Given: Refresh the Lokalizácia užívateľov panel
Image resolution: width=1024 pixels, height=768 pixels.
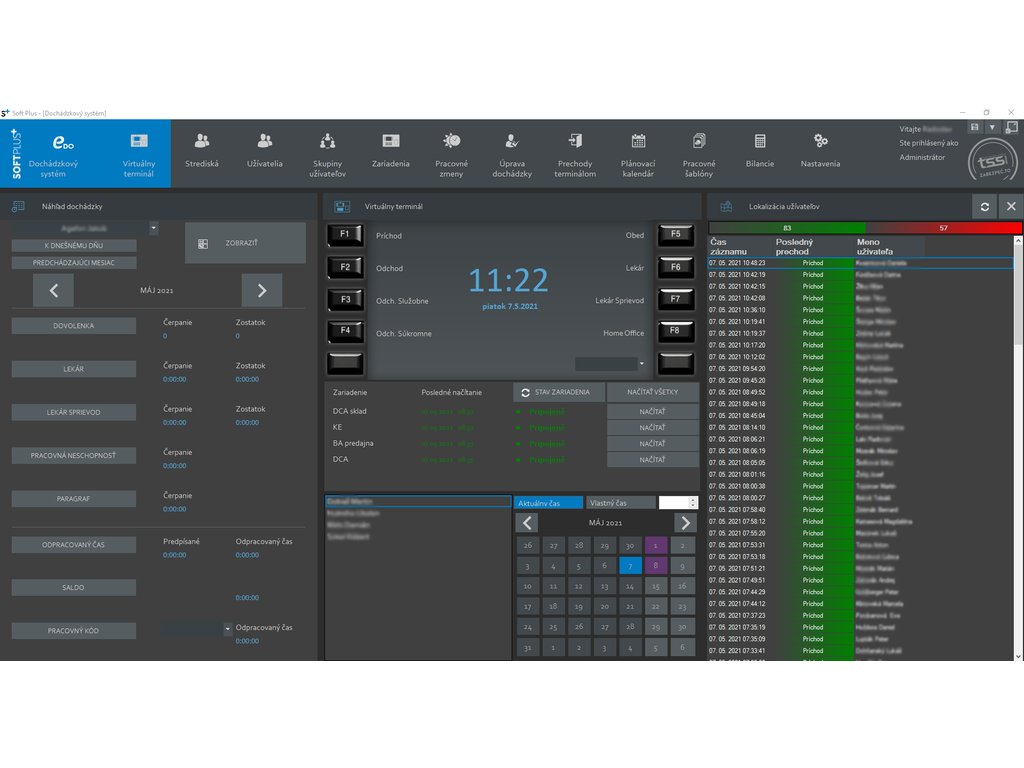Looking at the screenshot, I should (985, 206).
